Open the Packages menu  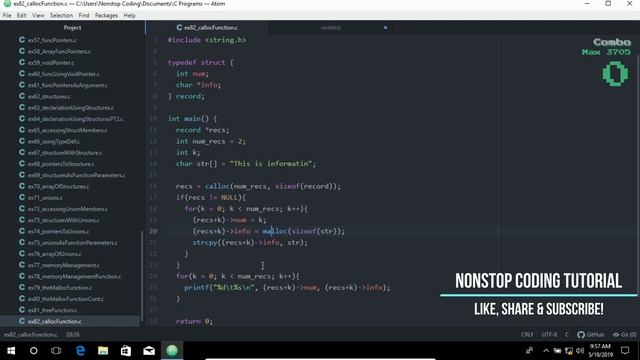point(106,16)
